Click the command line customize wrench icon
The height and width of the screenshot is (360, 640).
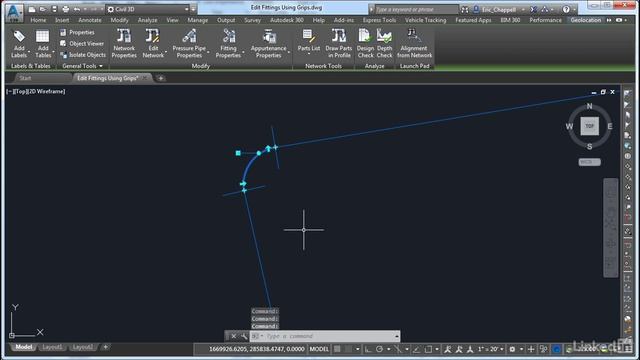[x=244, y=336]
